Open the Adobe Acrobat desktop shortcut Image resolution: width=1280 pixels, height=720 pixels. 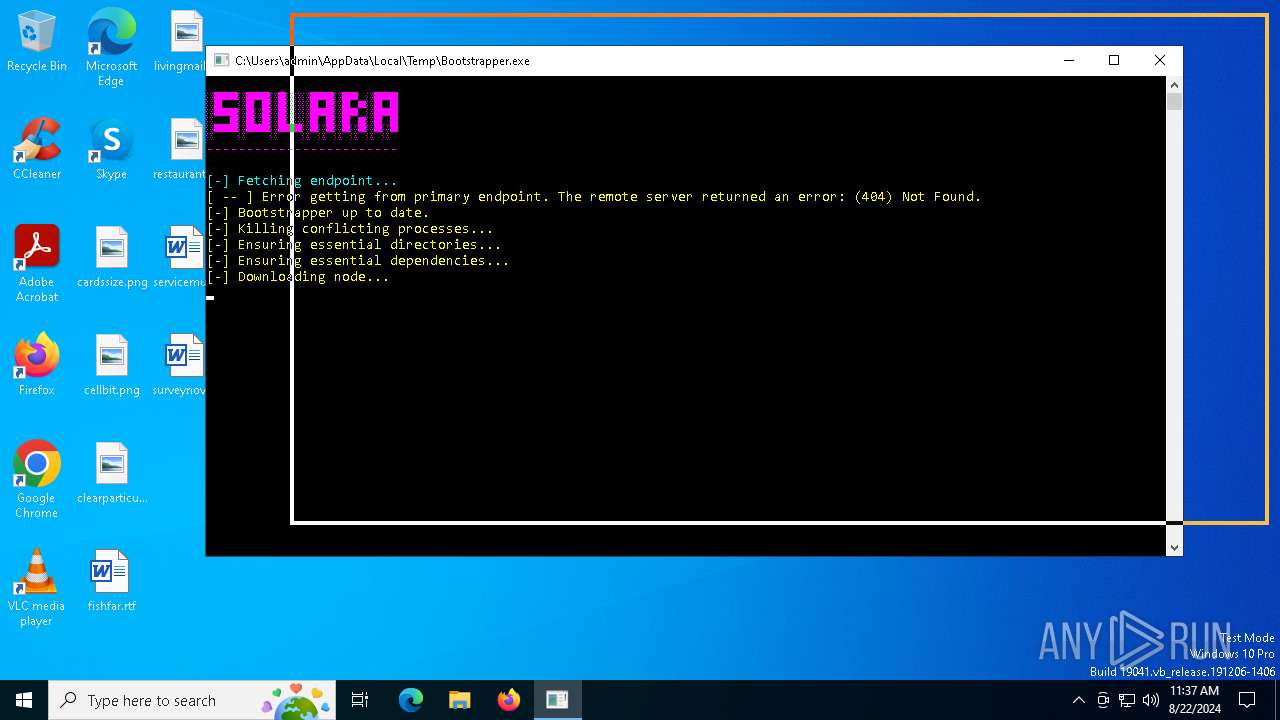coord(37,264)
